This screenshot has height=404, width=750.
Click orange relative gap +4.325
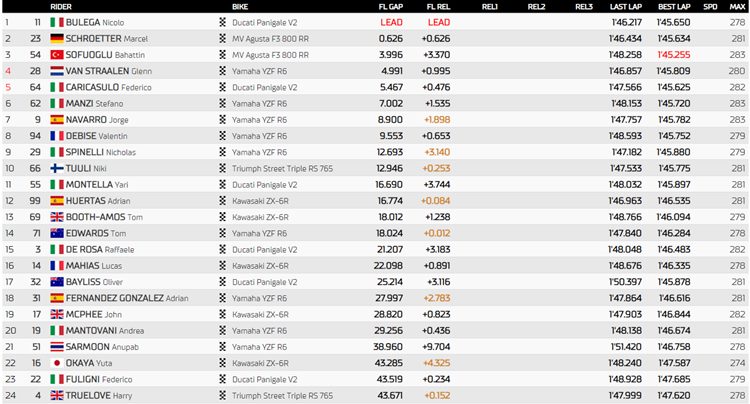tap(437, 363)
